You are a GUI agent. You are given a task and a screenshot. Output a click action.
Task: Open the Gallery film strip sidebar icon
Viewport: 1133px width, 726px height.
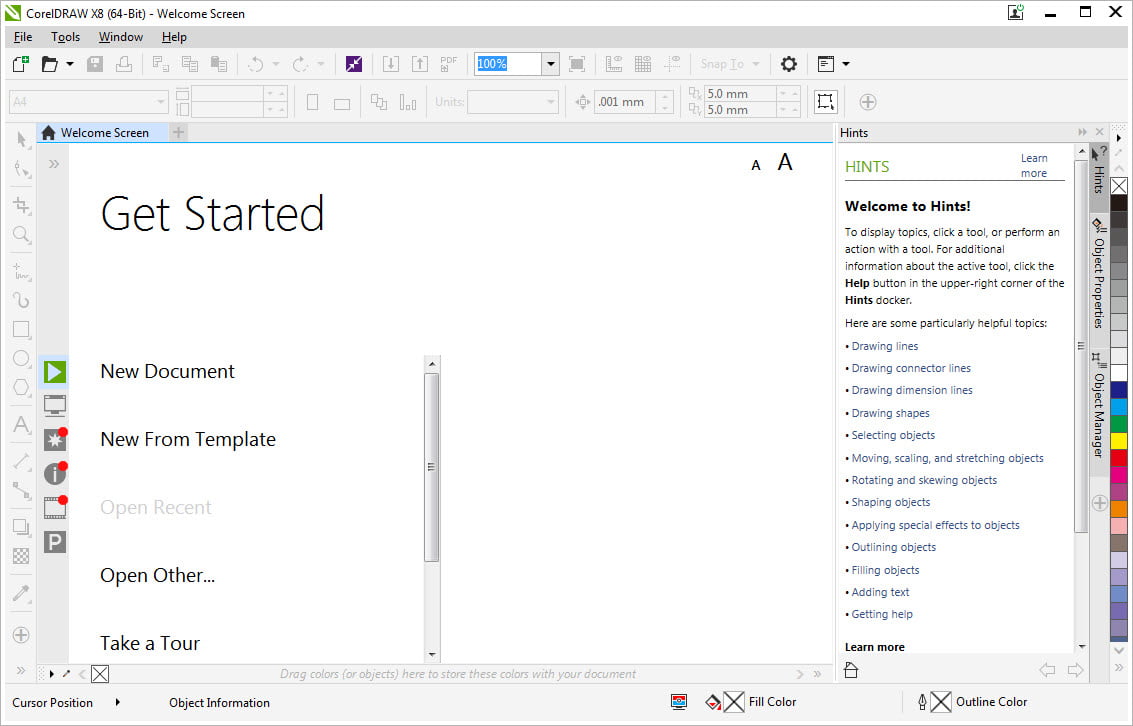[55, 507]
